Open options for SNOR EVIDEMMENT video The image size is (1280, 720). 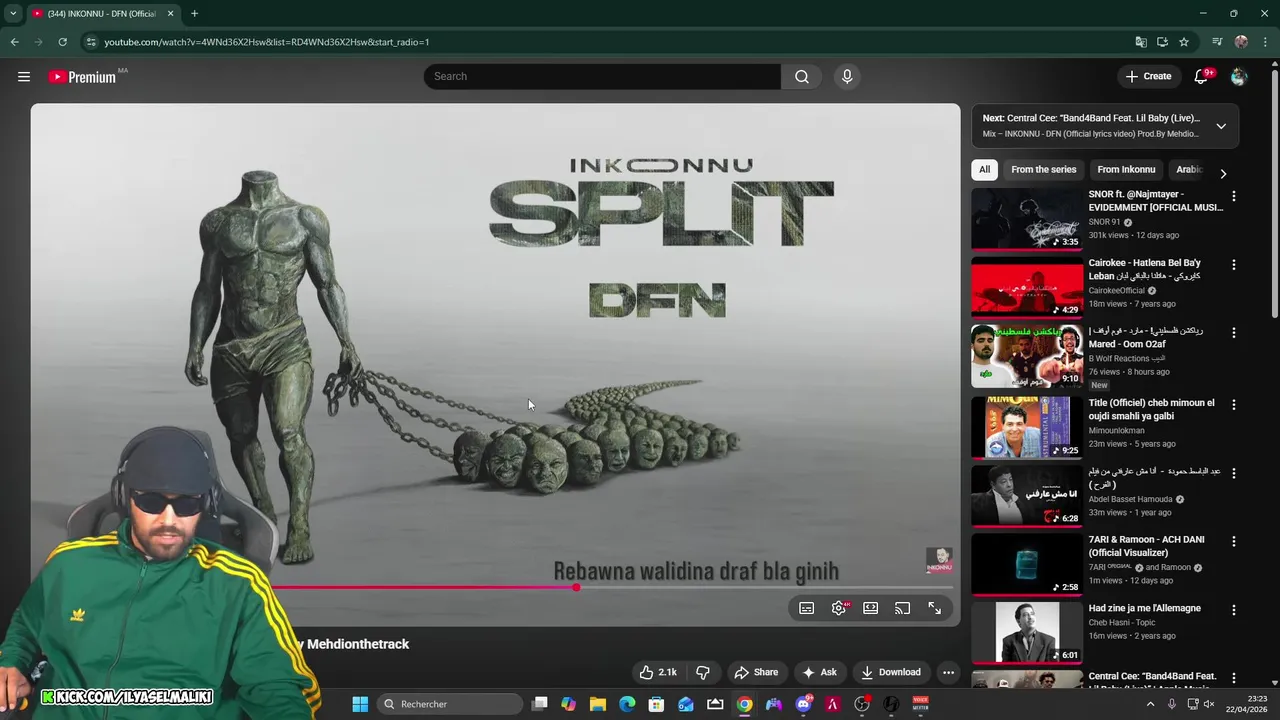pos(1233,197)
